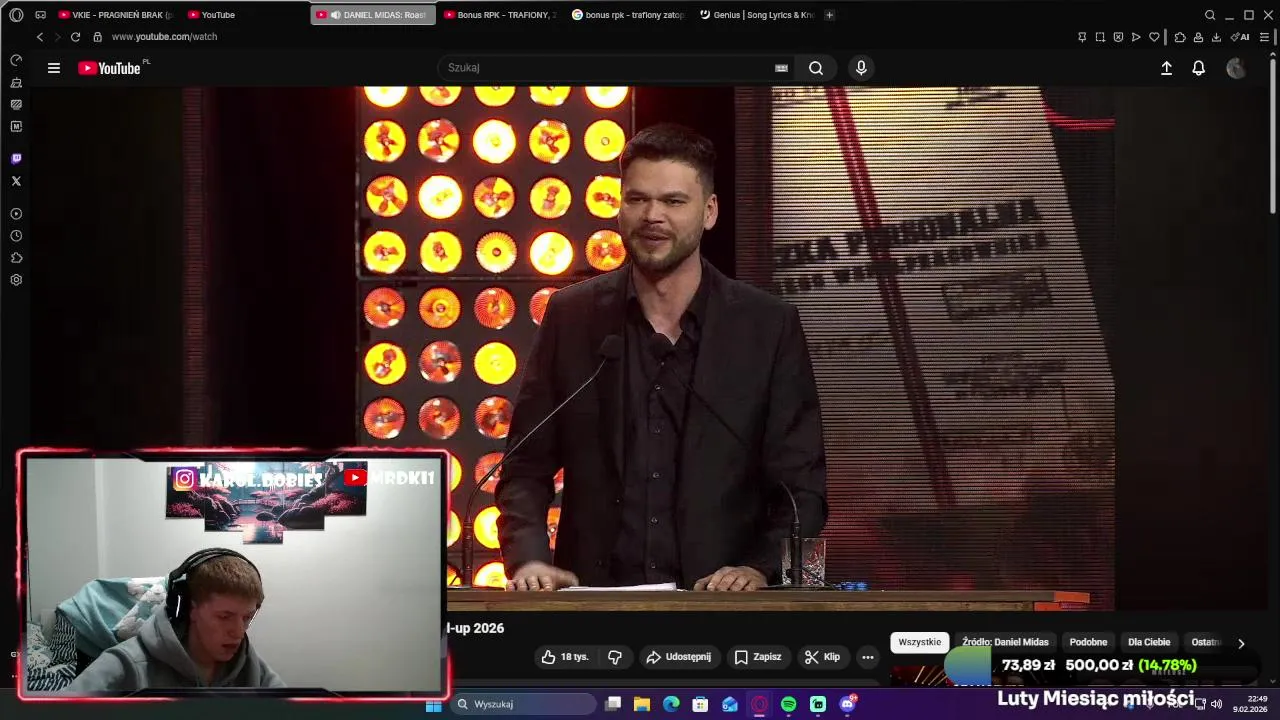Open Easy Setup menu lines icon
Viewport: 1280px width, 720px height.
(x=1265, y=37)
